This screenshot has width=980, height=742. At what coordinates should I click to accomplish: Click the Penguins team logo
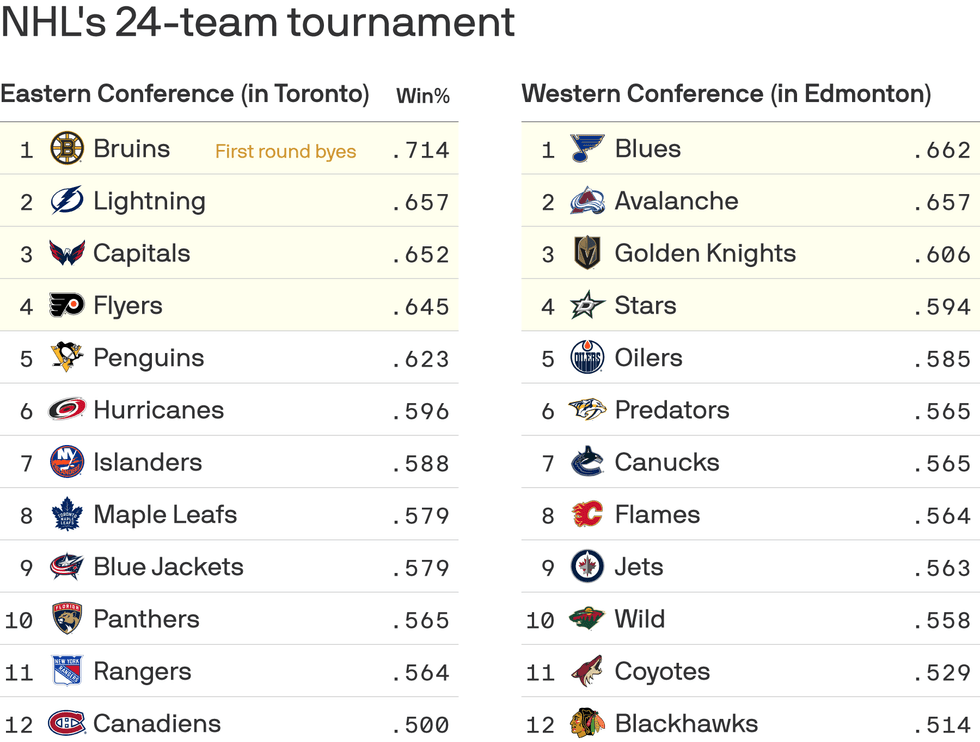click(67, 357)
